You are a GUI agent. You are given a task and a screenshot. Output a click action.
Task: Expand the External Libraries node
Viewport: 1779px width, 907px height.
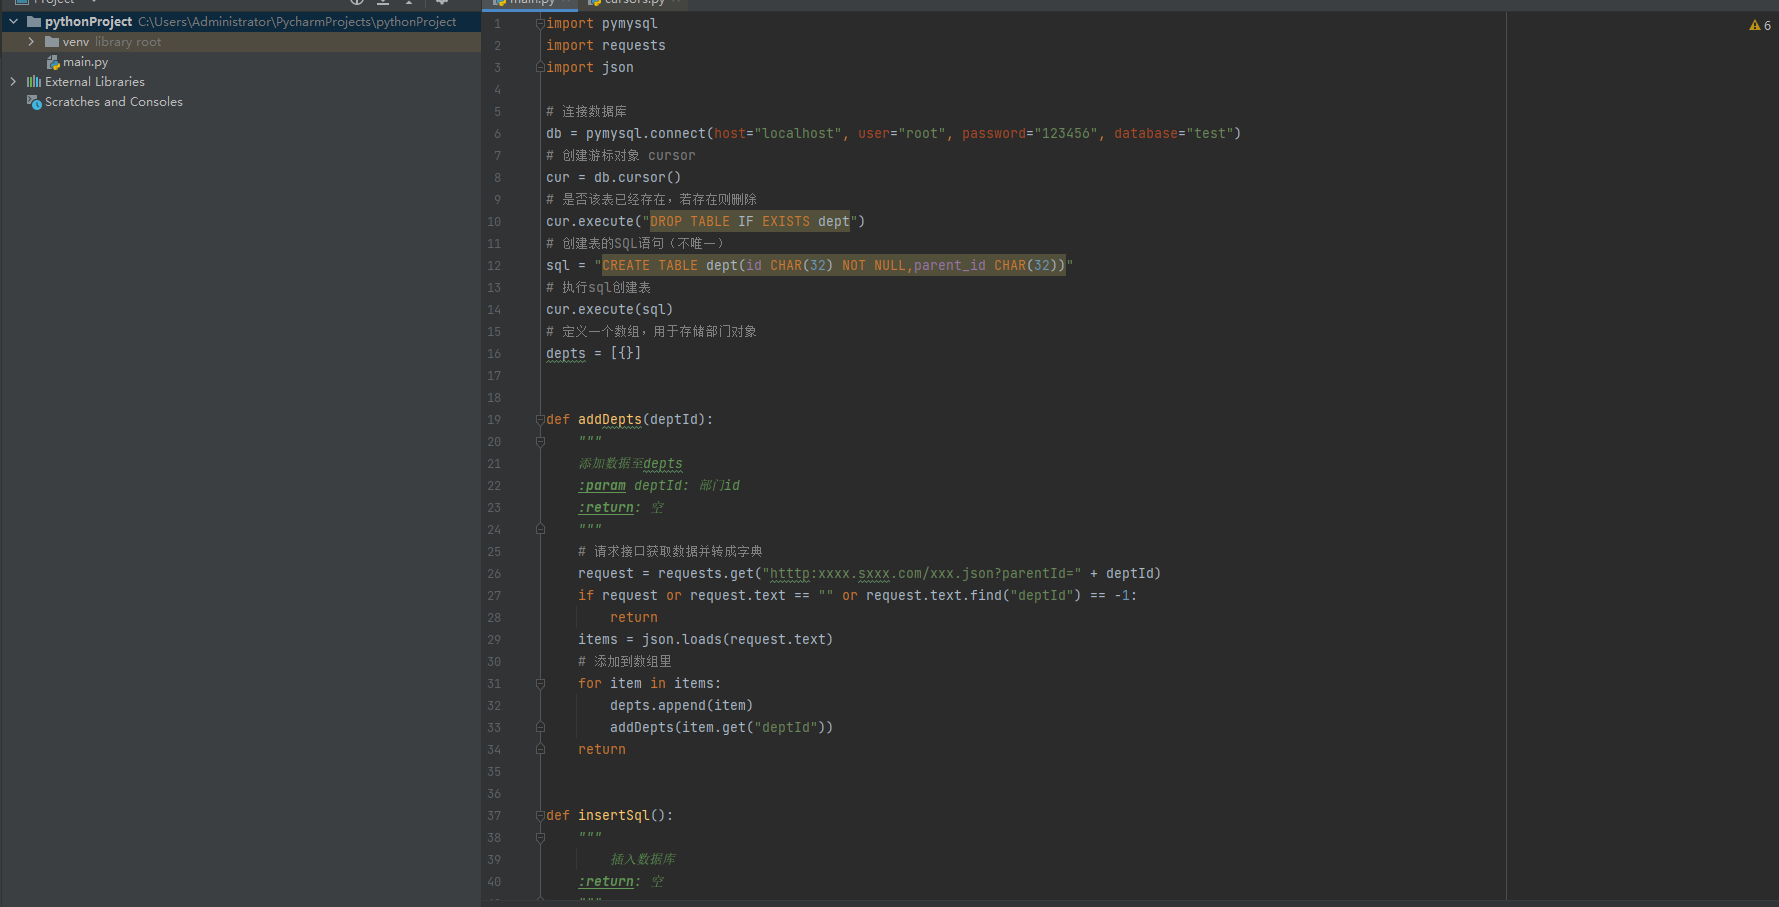13,82
